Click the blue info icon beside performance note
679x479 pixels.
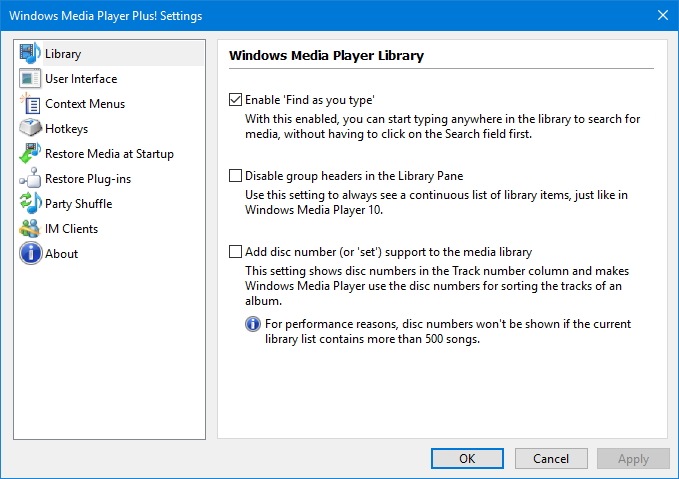tap(253, 324)
